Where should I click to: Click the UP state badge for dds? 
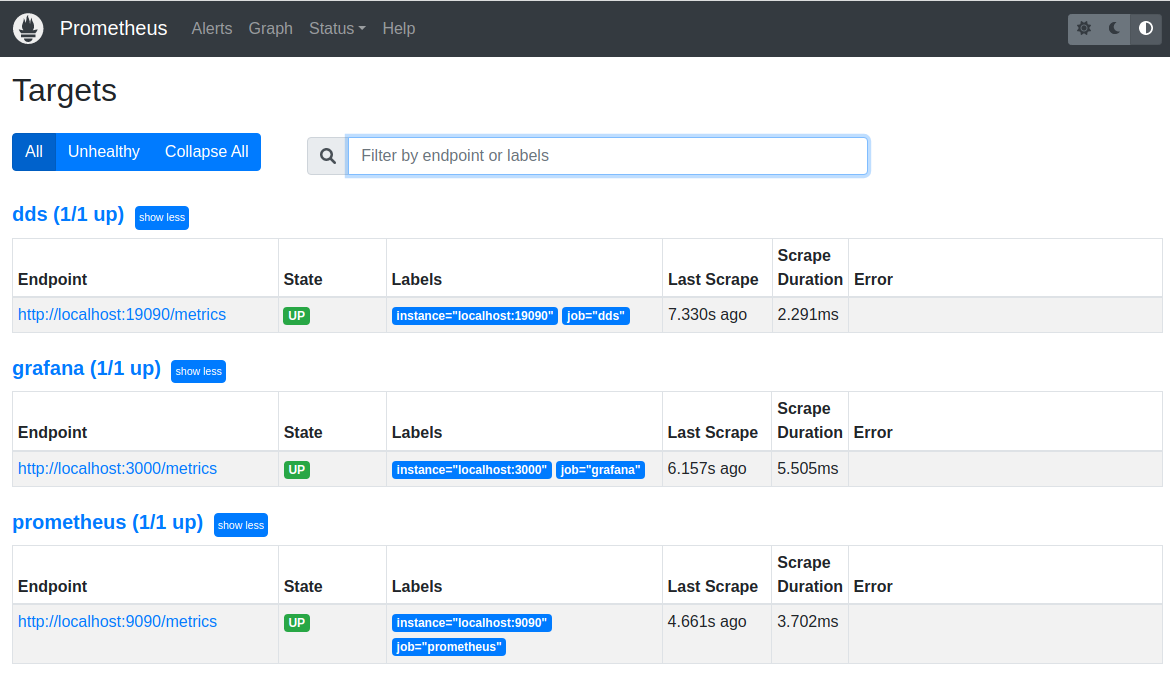[x=297, y=316]
